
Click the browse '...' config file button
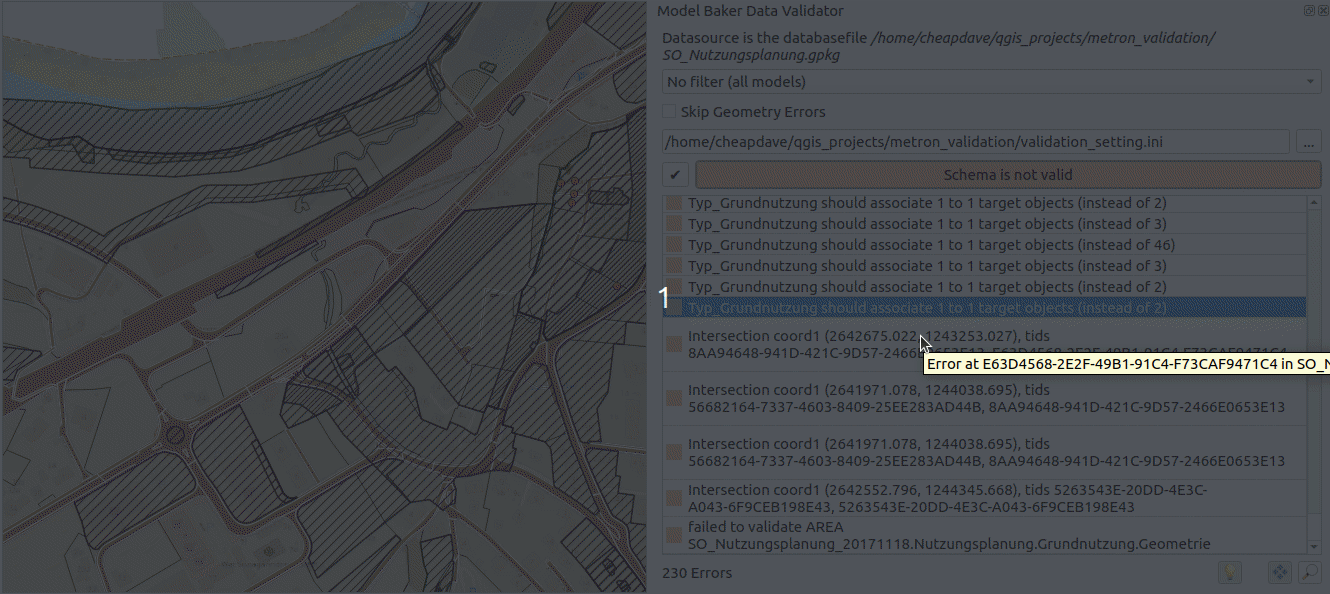[1308, 142]
